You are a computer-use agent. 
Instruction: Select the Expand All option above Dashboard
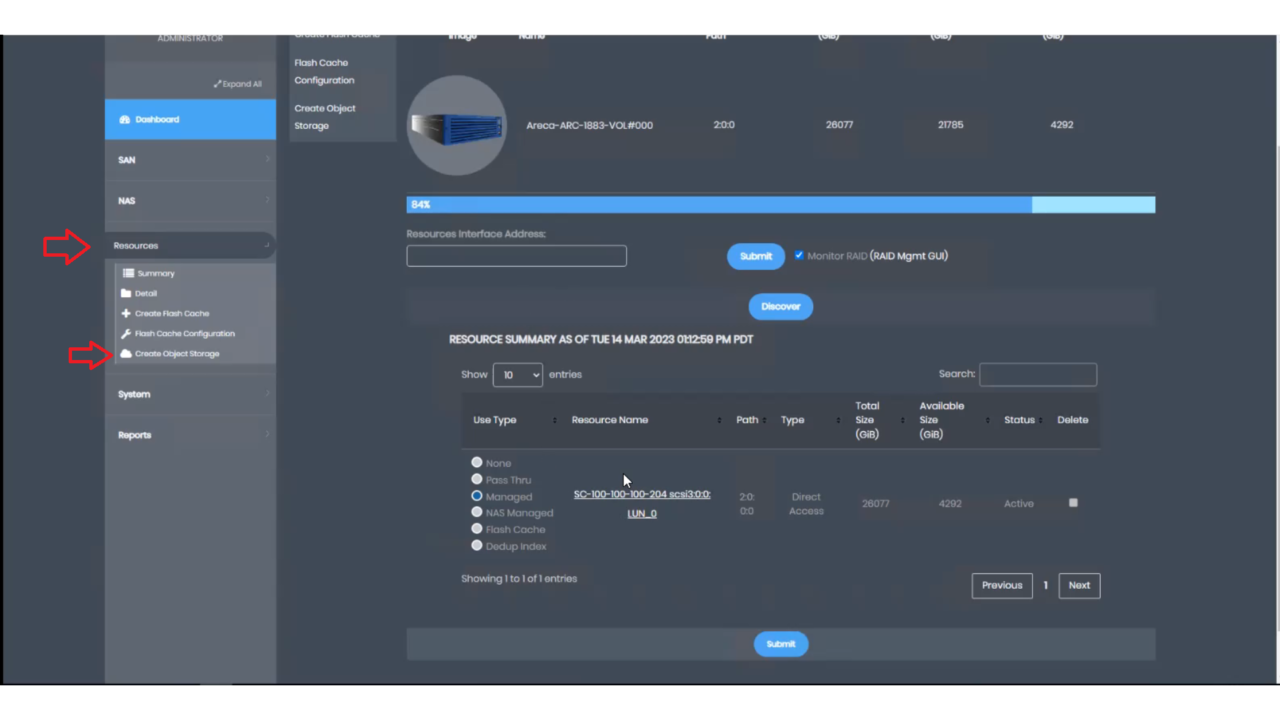coord(237,84)
